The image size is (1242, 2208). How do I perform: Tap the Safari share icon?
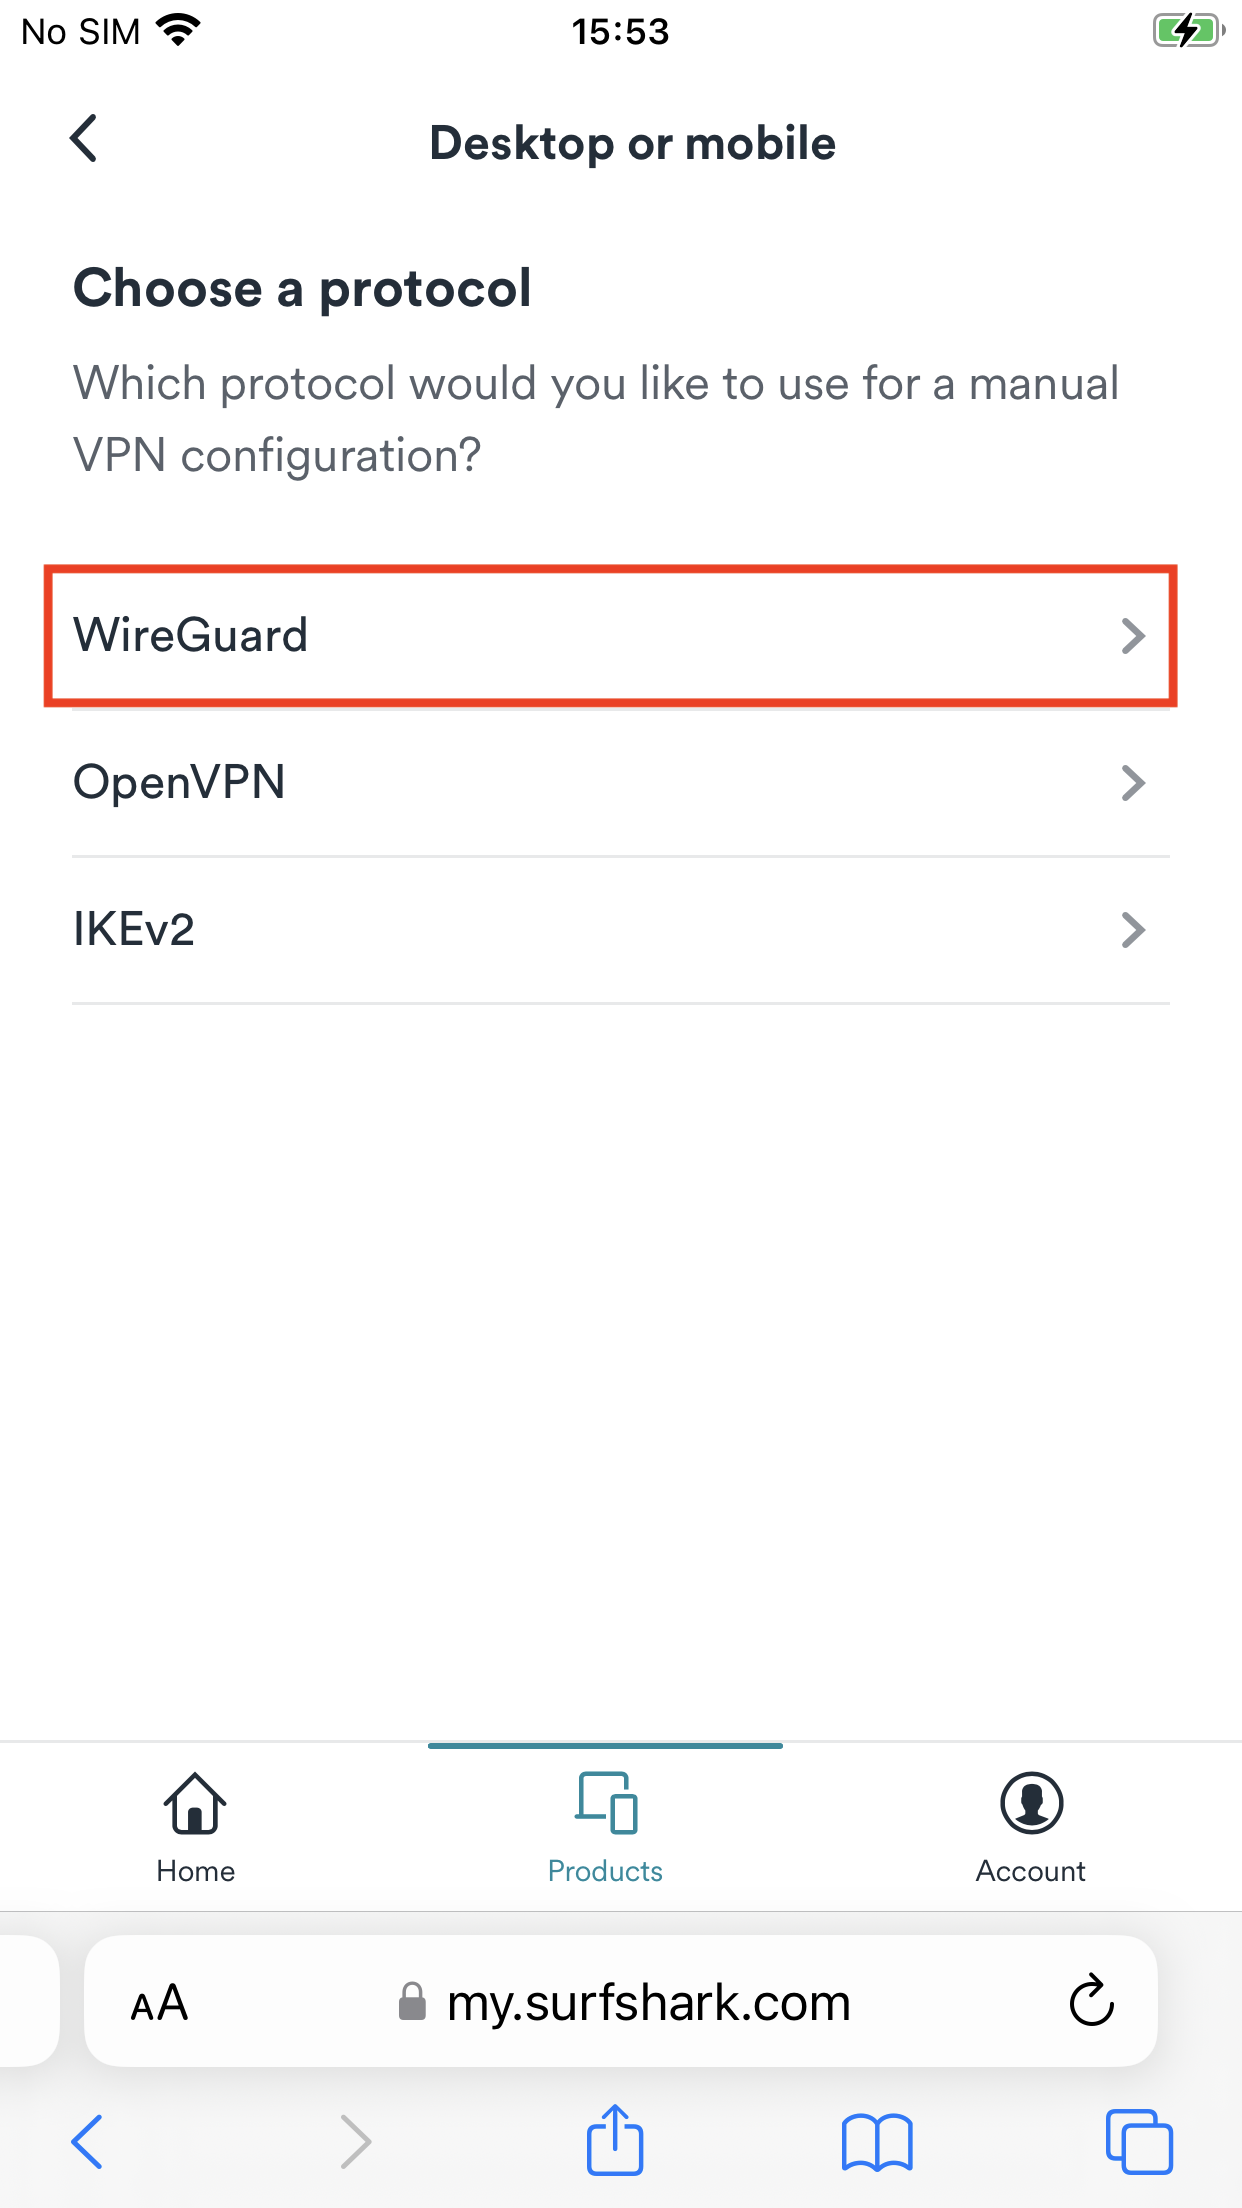tap(614, 2141)
